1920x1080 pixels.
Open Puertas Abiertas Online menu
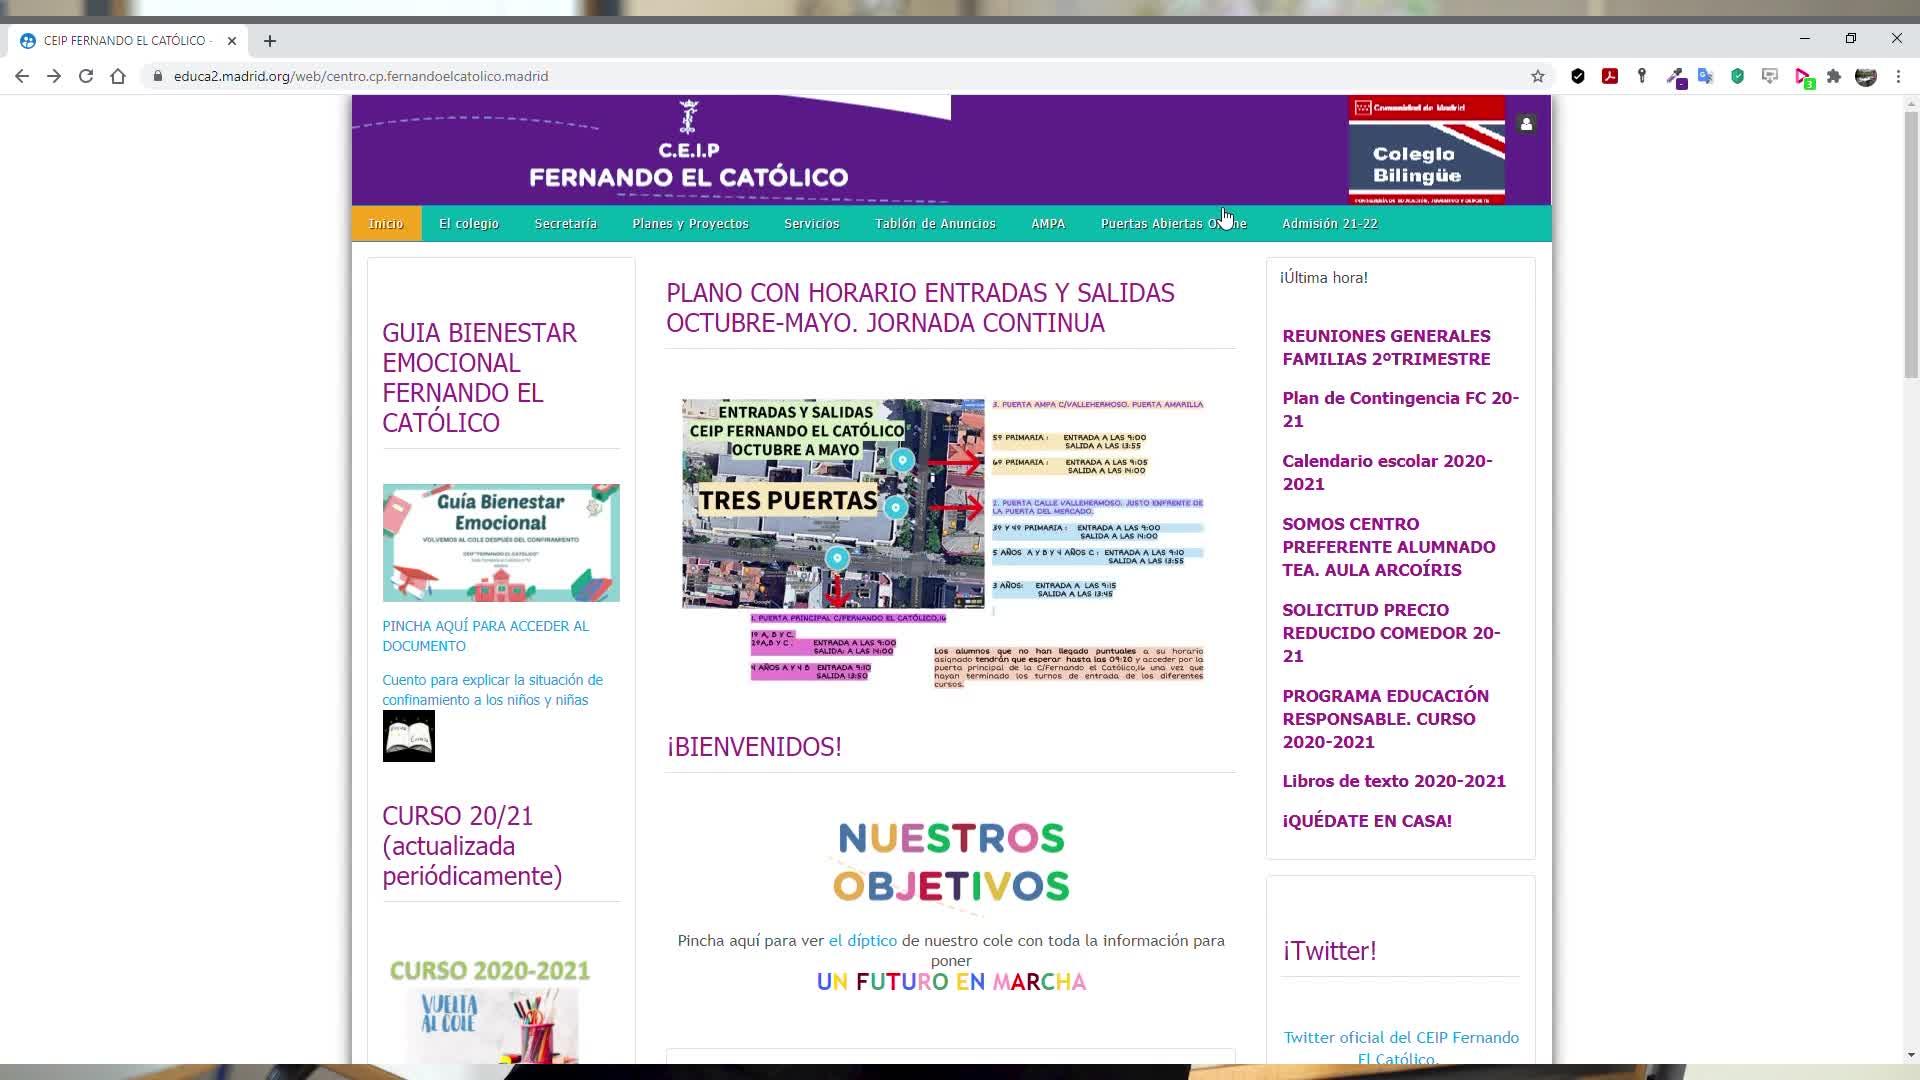[x=1174, y=223]
